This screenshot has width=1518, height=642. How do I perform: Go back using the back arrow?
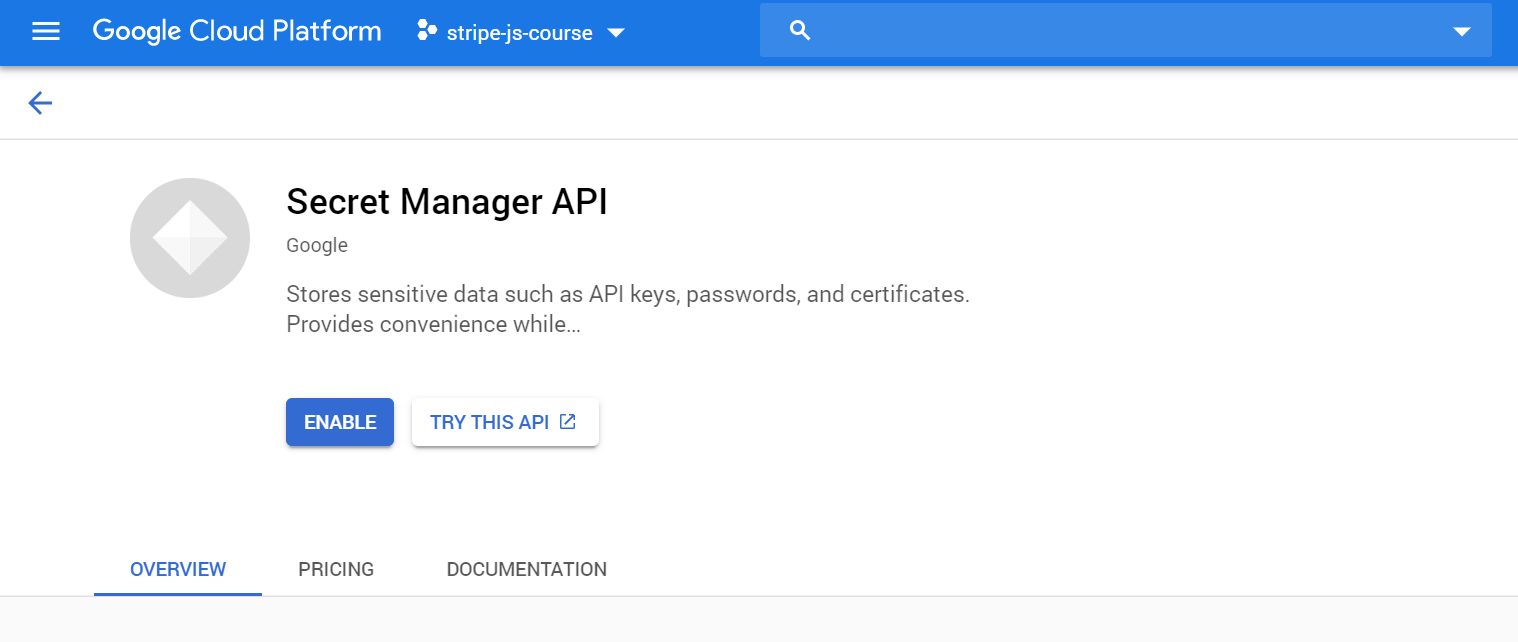click(39, 103)
